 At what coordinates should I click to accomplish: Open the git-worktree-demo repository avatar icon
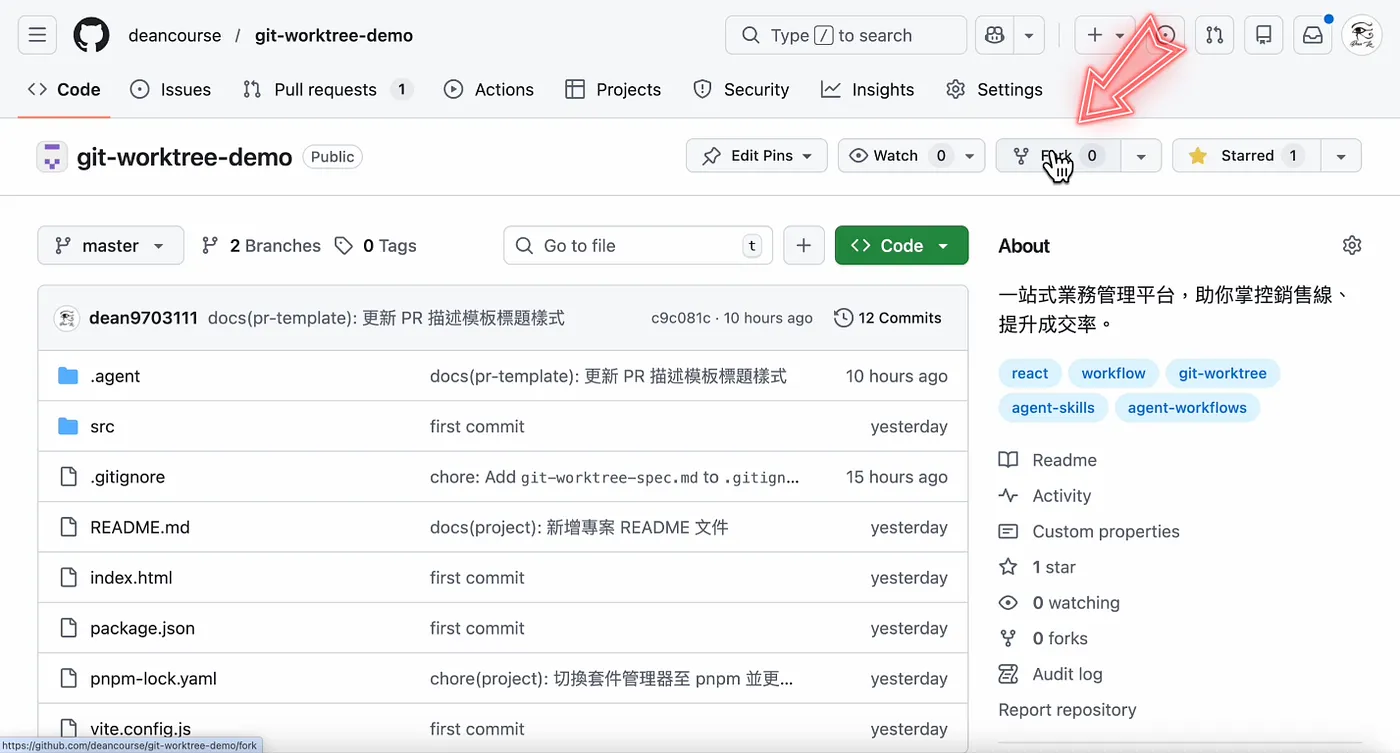[x=52, y=156]
